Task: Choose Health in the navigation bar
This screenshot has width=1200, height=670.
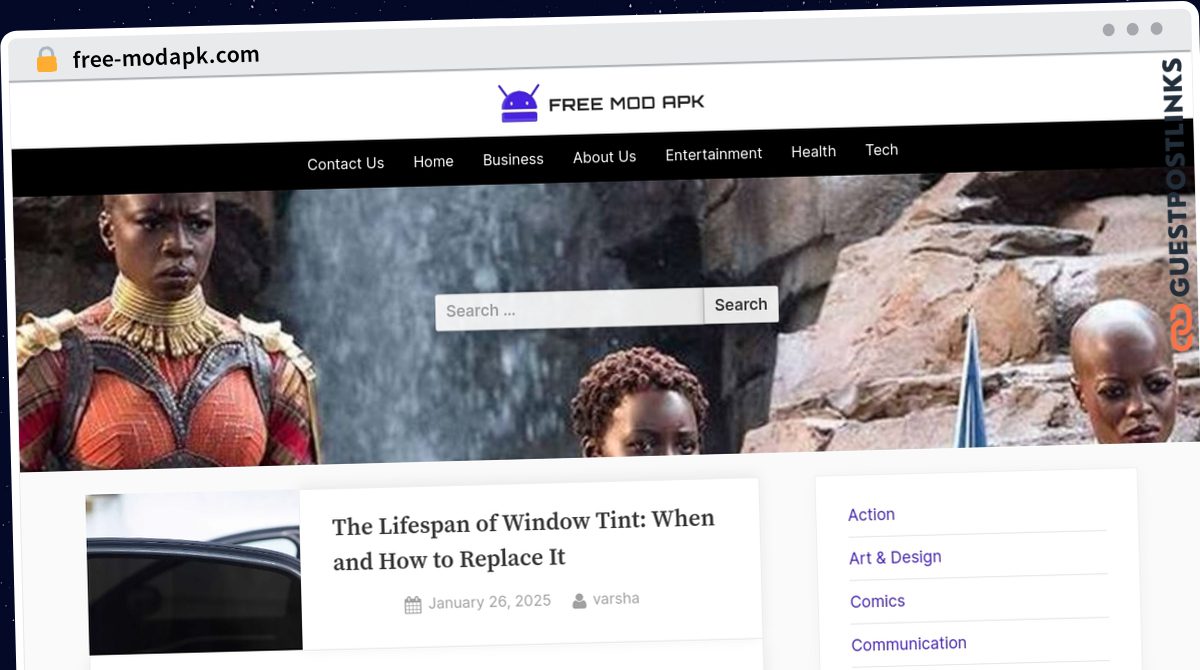Action: tap(813, 152)
